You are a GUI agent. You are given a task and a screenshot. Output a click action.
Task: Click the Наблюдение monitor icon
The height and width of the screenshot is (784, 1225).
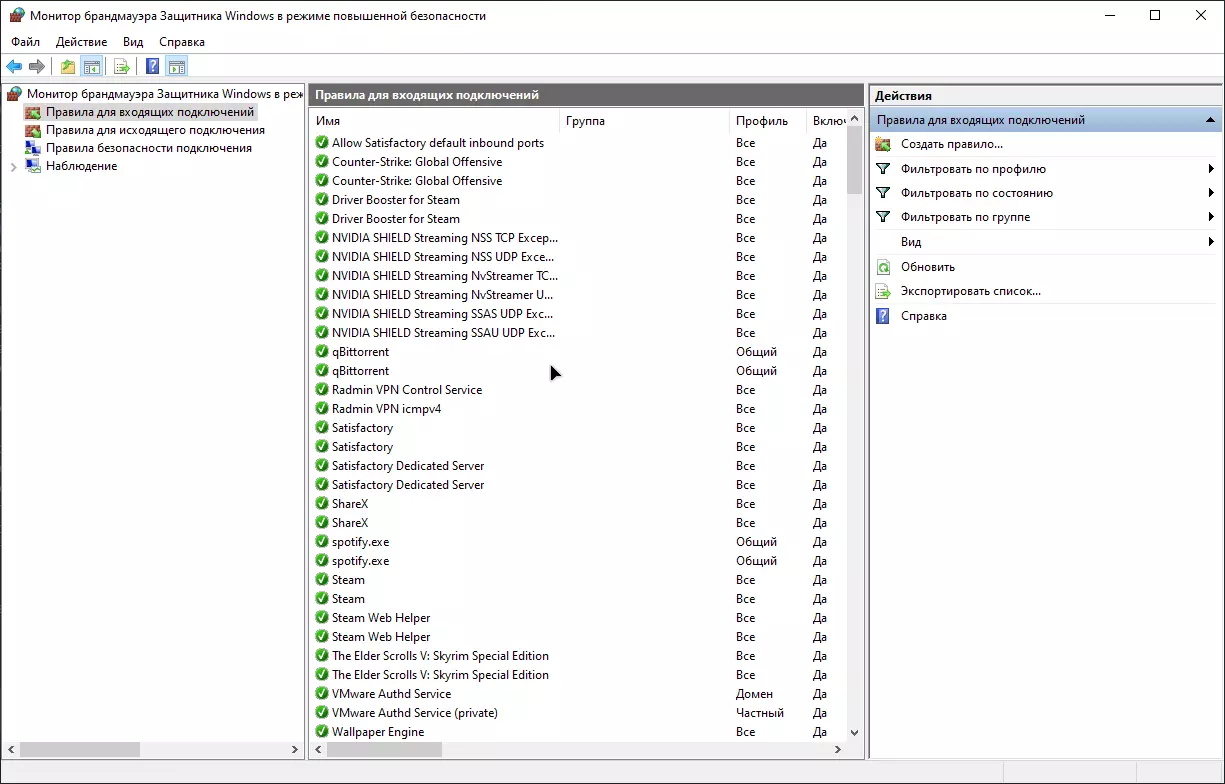[x=33, y=166]
